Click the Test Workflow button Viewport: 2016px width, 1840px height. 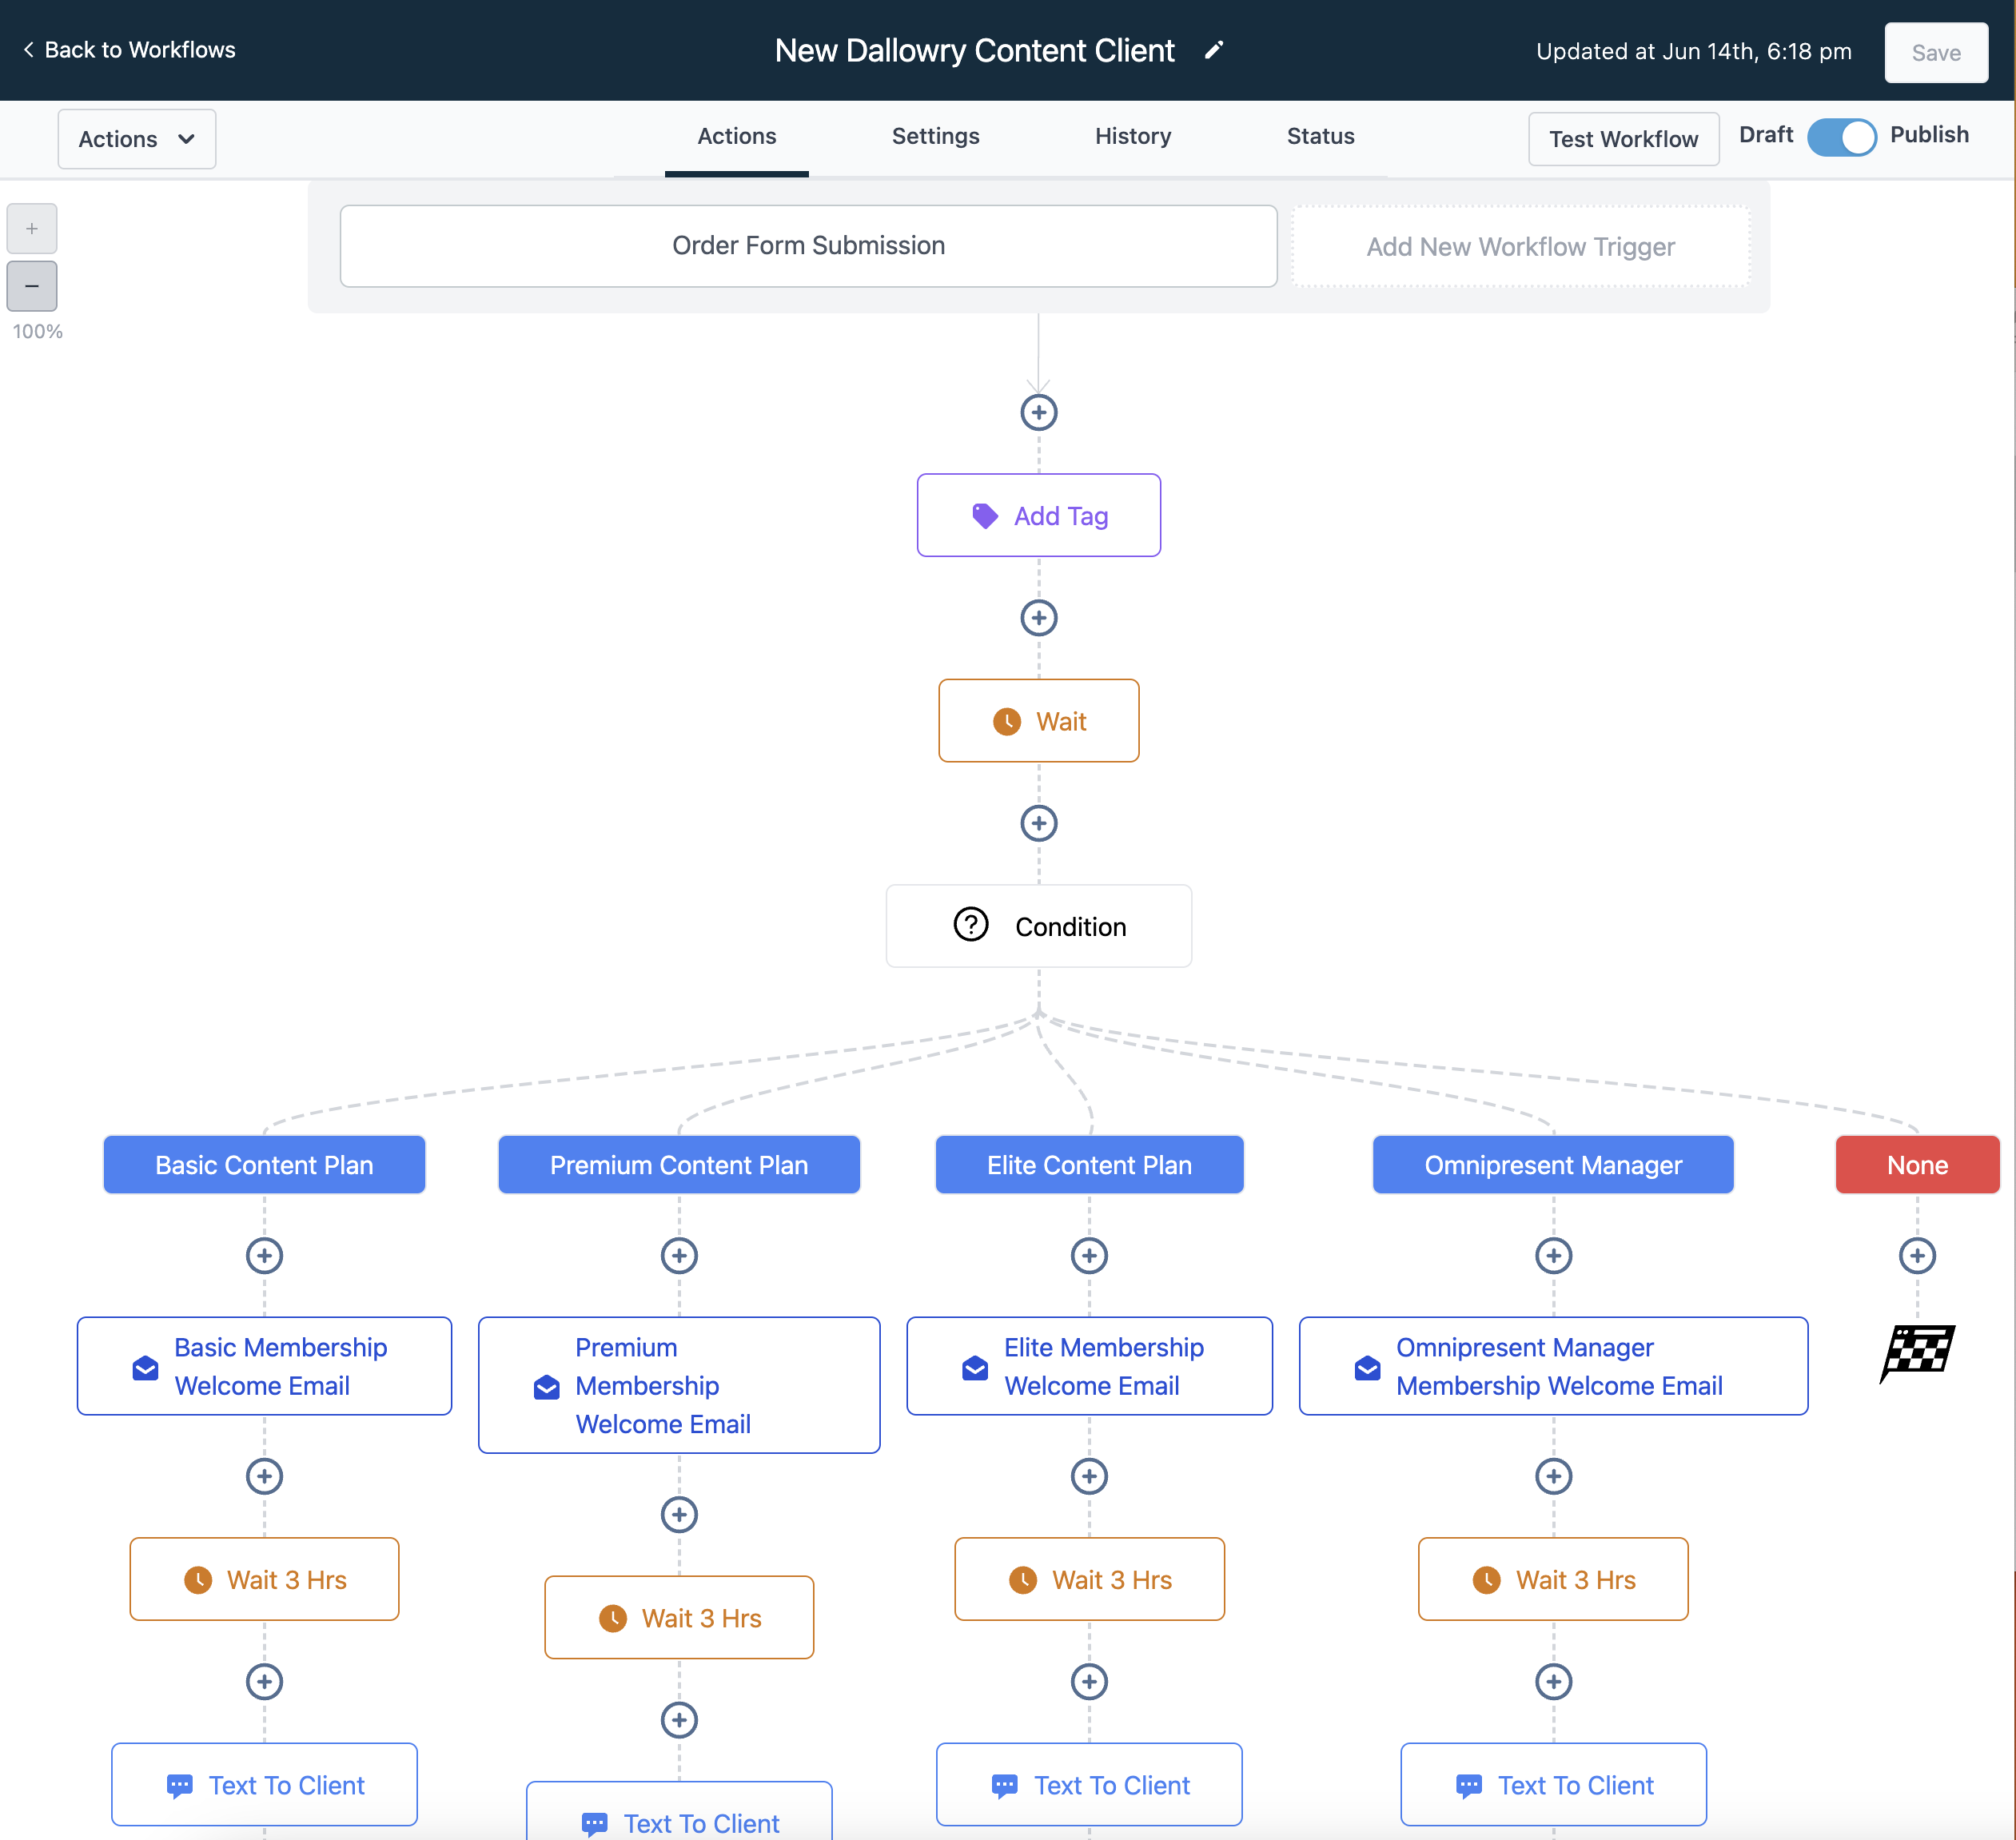click(1623, 139)
